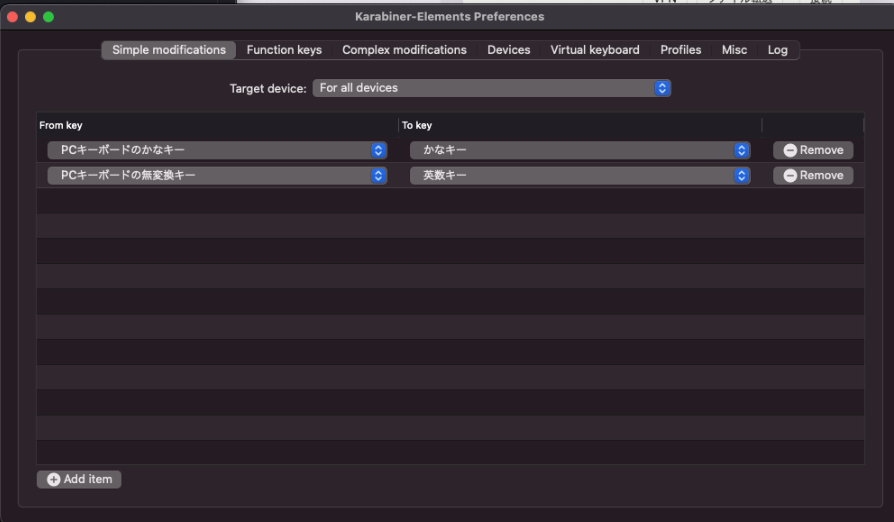Select the Virtual keyboard tab
894x522 pixels.
click(595, 50)
